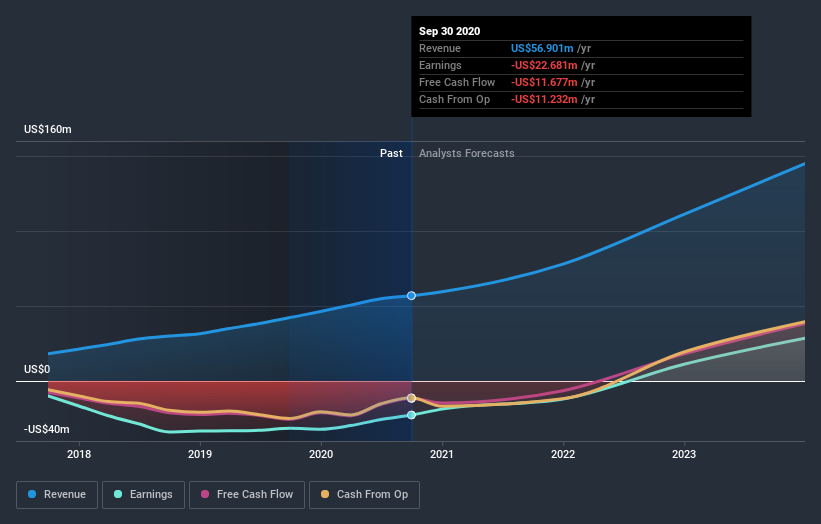Click the US$56.901m revenue value
The image size is (821, 524).
(x=542, y=48)
